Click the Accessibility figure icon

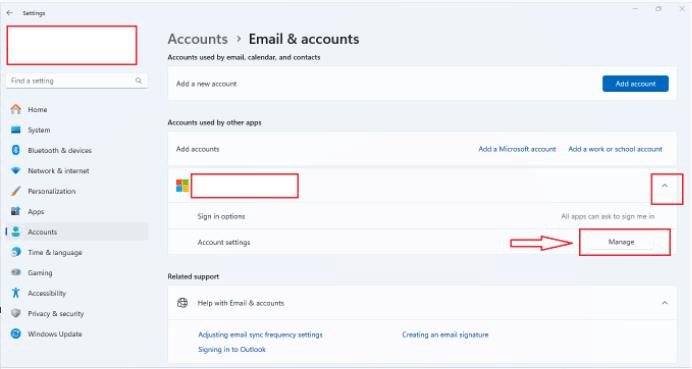pyautogui.click(x=16, y=293)
